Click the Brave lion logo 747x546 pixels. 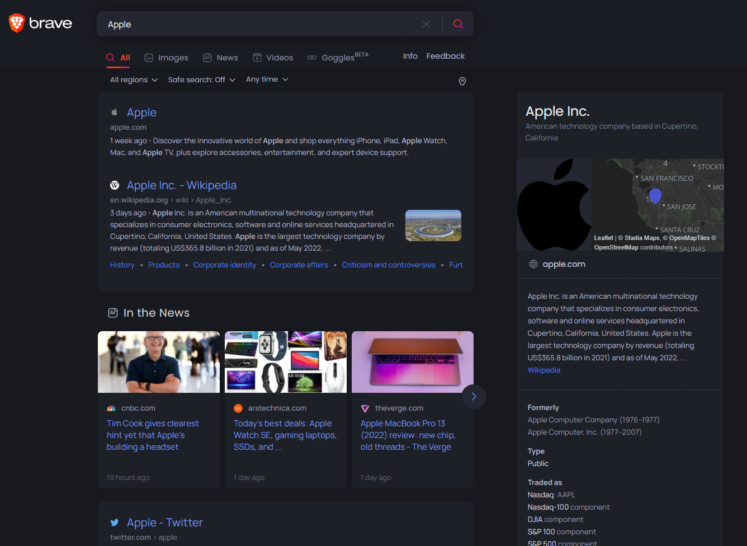(17, 23)
